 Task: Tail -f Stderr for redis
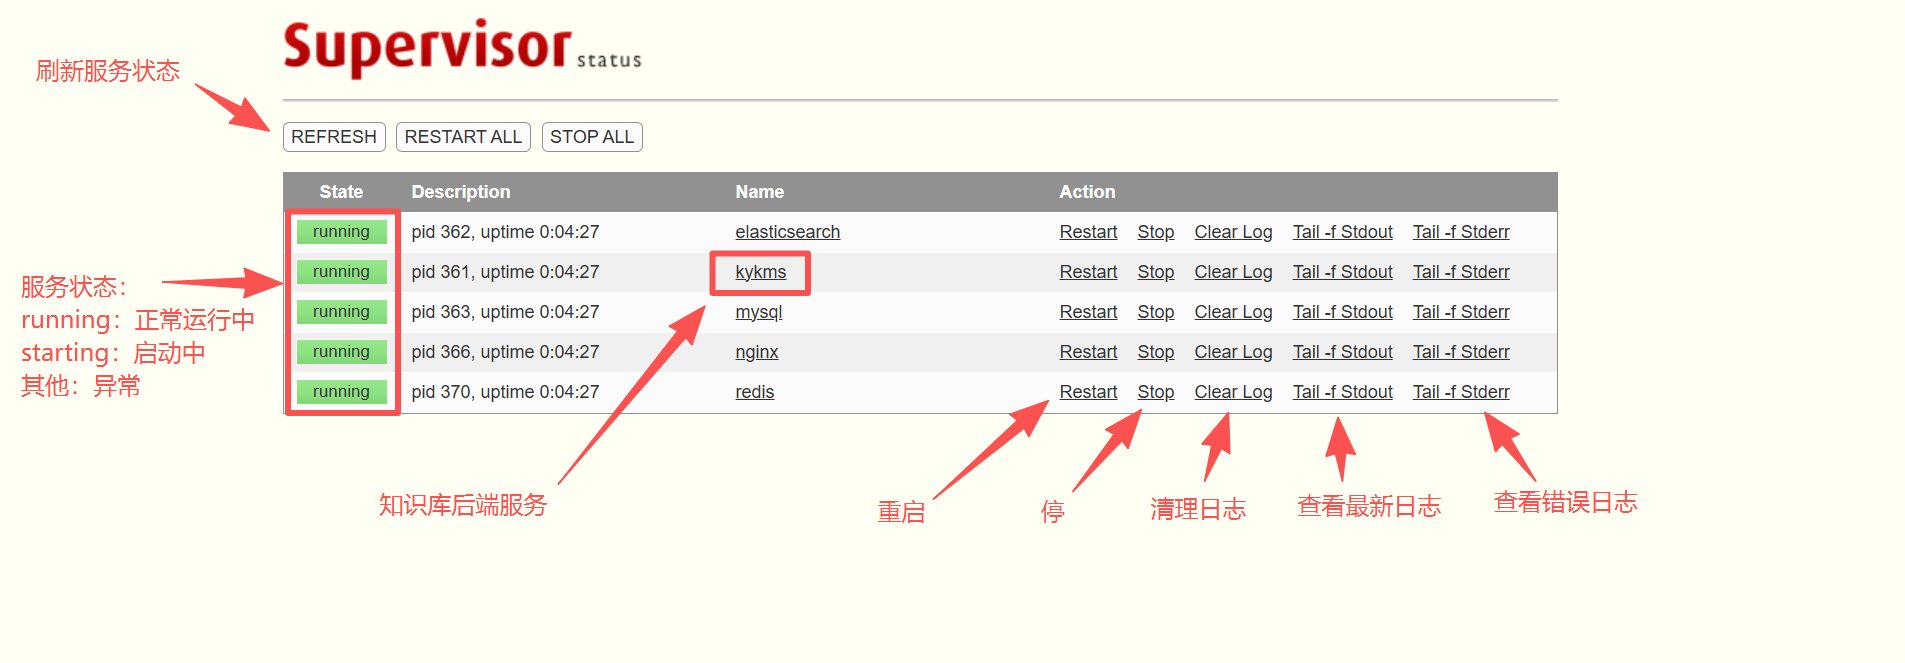click(1460, 392)
